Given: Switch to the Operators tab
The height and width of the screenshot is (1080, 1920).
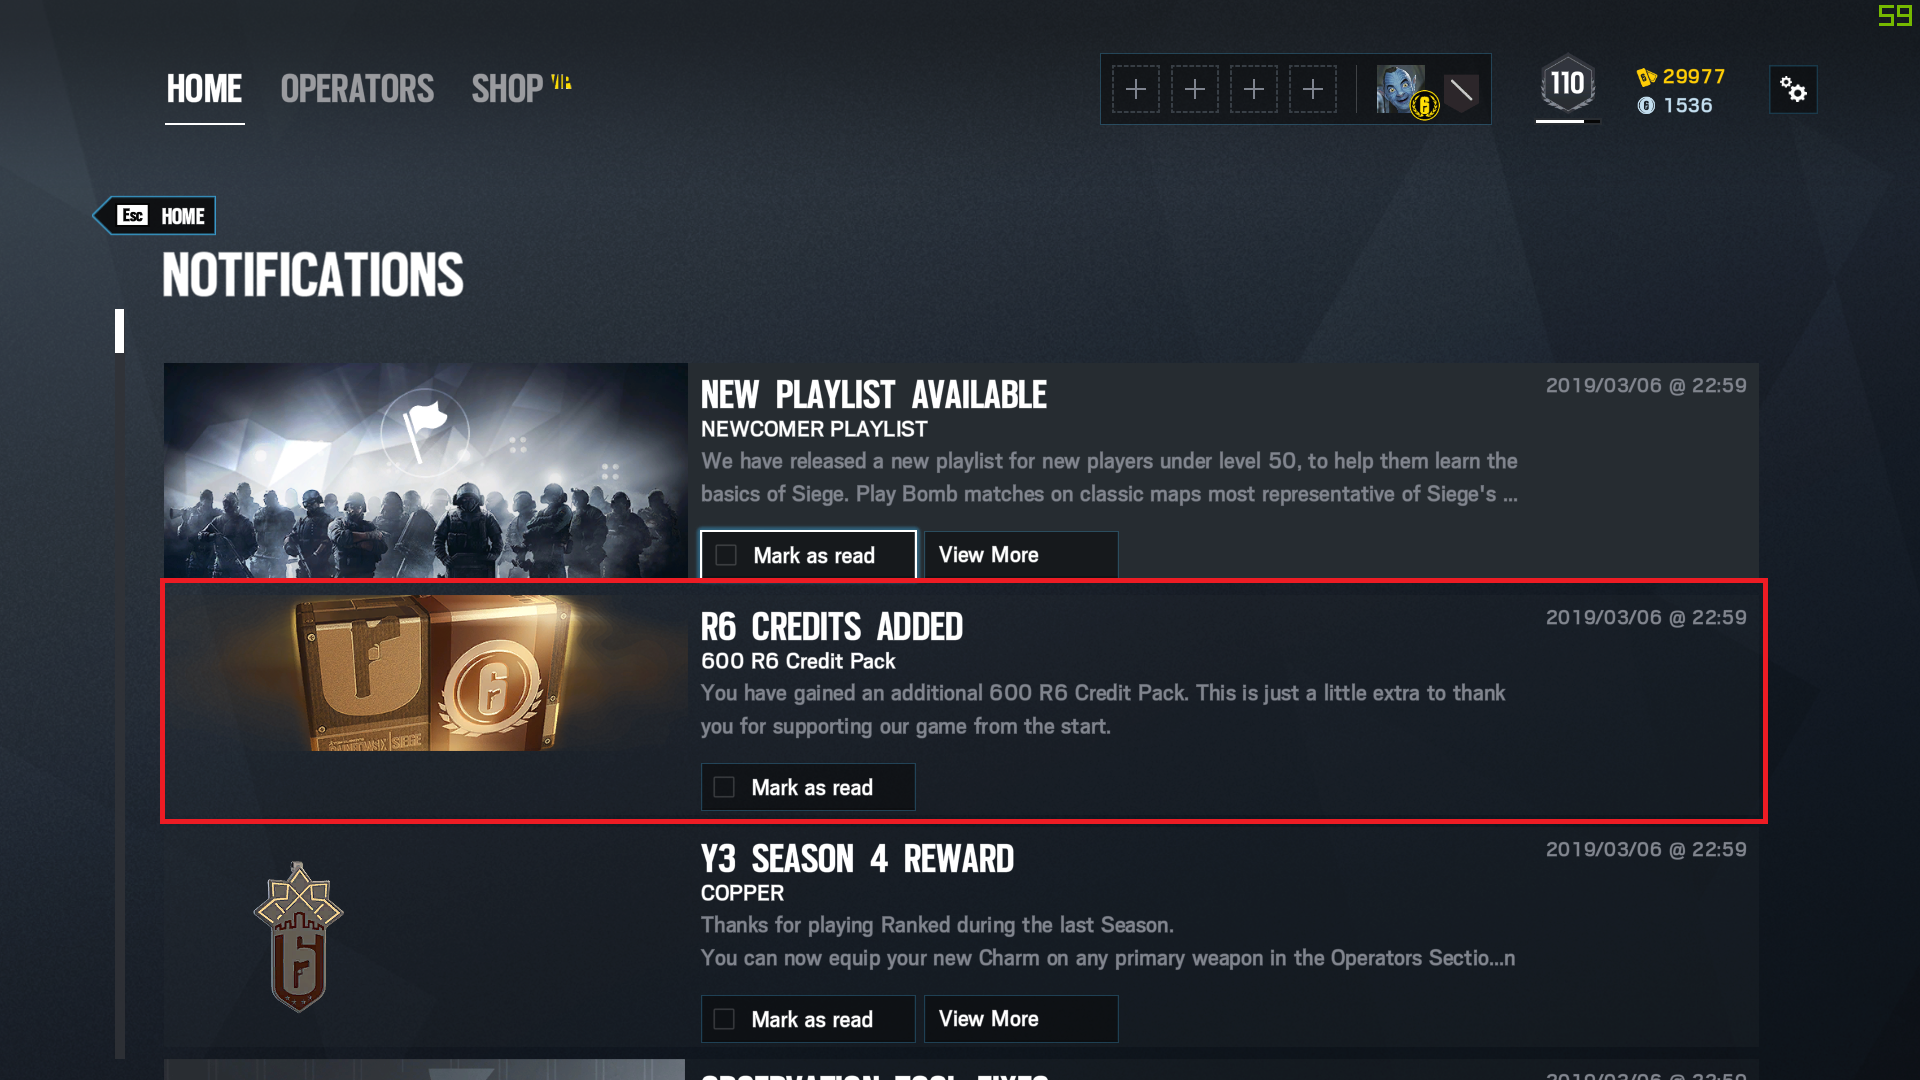Looking at the screenshot, I should (357, 90).
